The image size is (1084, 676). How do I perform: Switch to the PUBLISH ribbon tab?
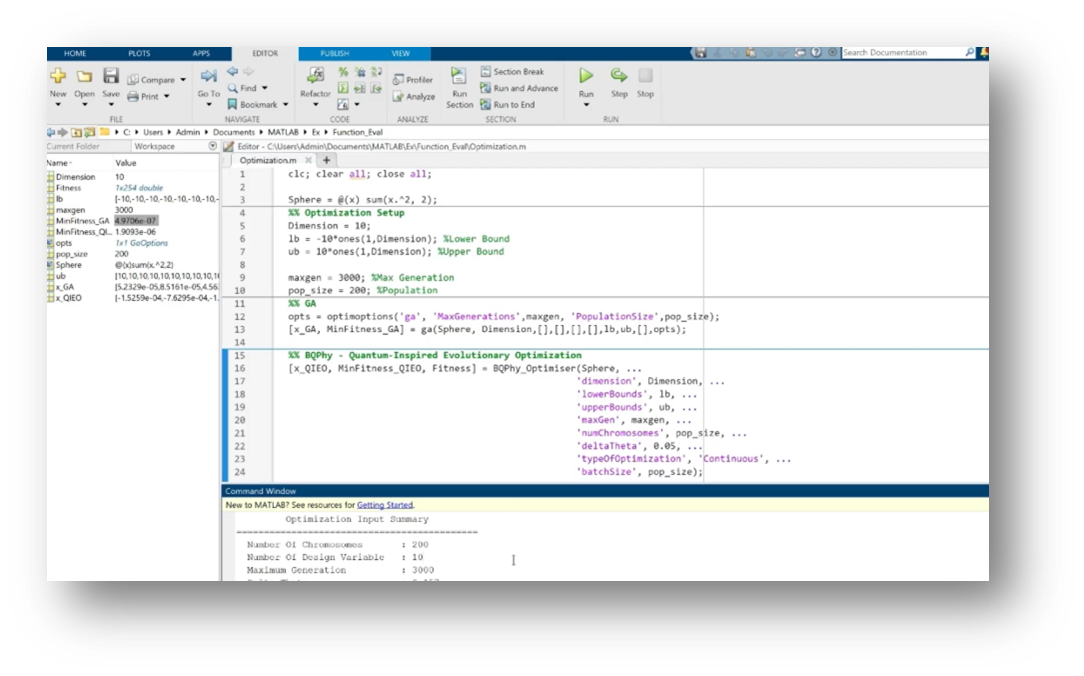click(334, 53)
